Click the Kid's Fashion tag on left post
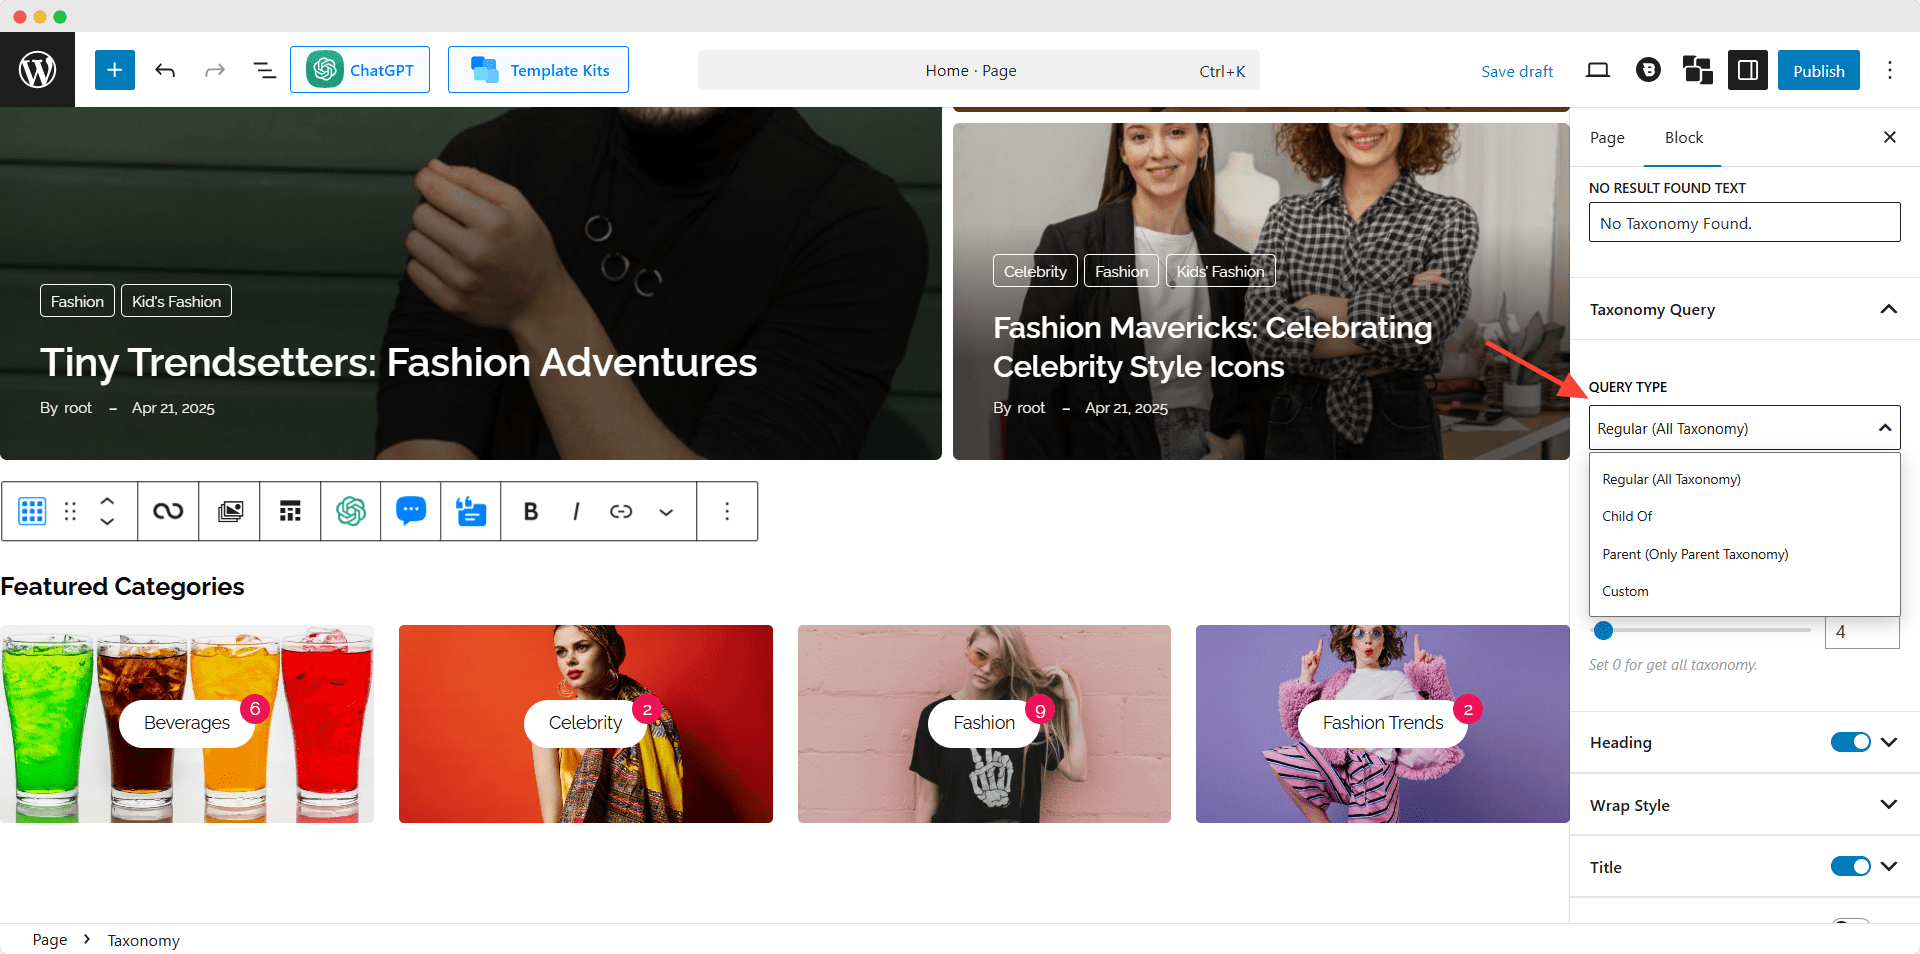 point(176,301)
